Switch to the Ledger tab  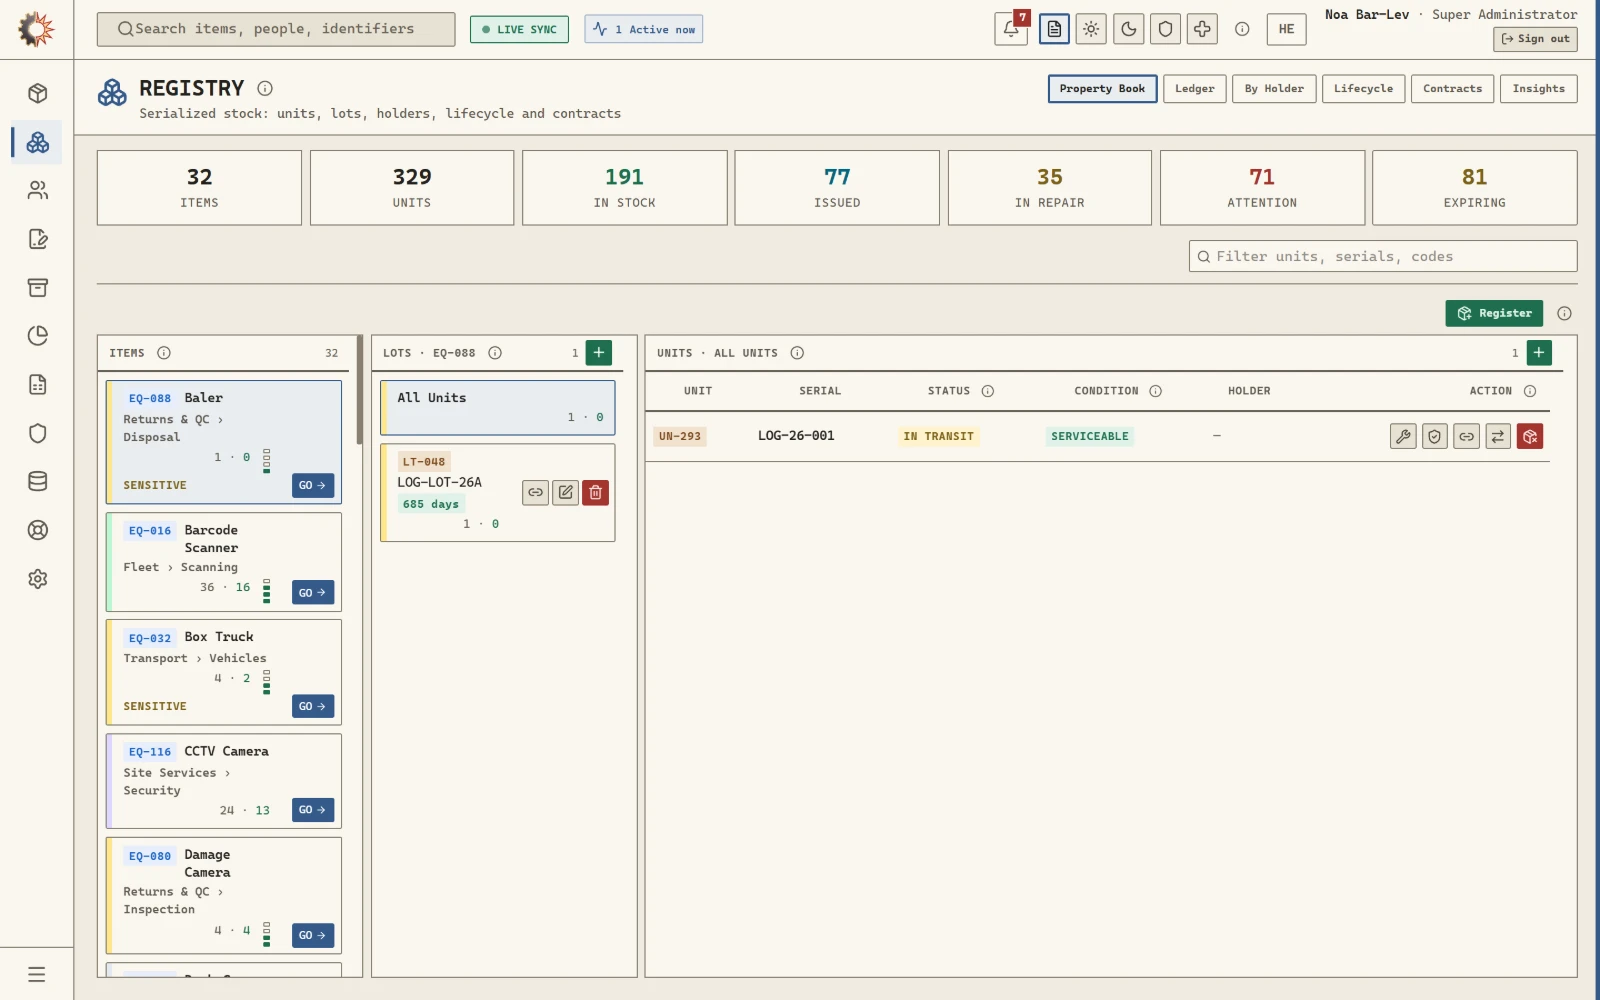click(1194, 89)
